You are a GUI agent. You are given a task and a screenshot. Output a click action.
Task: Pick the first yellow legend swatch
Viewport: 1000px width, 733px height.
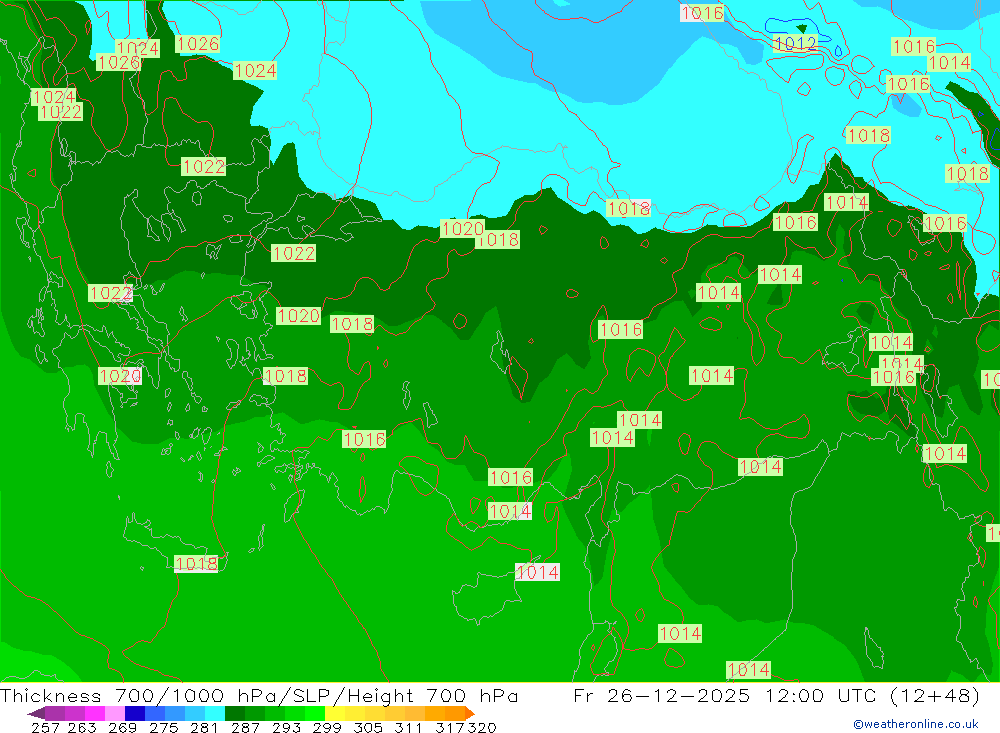tap(335, 713)
